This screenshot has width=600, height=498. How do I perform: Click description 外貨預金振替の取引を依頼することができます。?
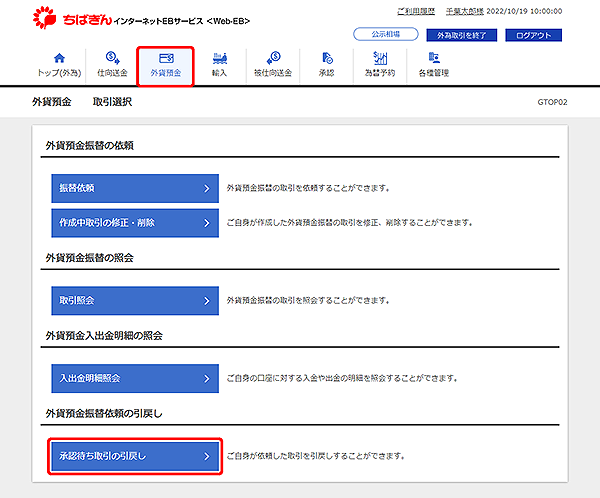[308, 188]
